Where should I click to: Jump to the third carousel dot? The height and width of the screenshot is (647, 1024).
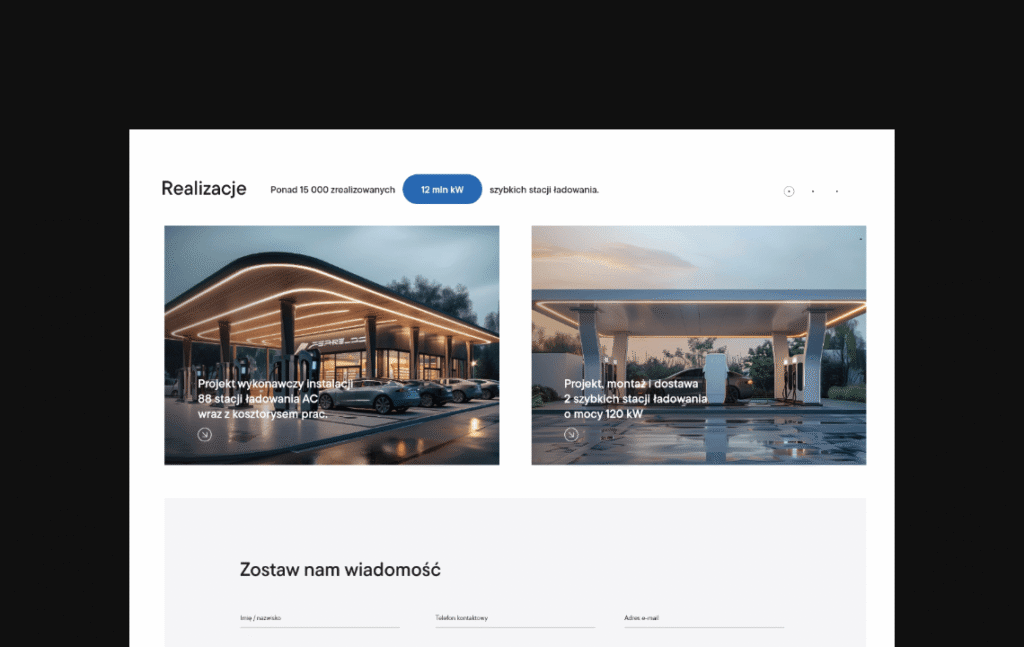pos(837,191)
